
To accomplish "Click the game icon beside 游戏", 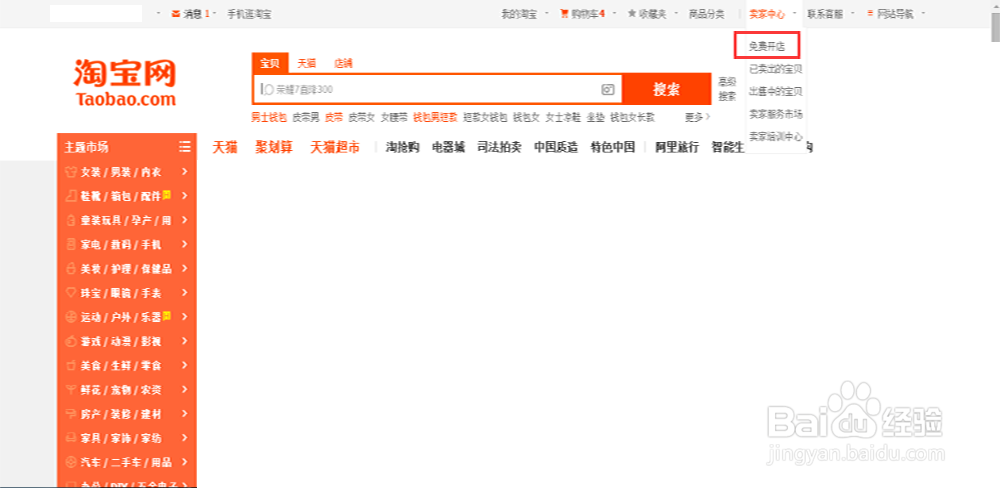I will point(71,341).
